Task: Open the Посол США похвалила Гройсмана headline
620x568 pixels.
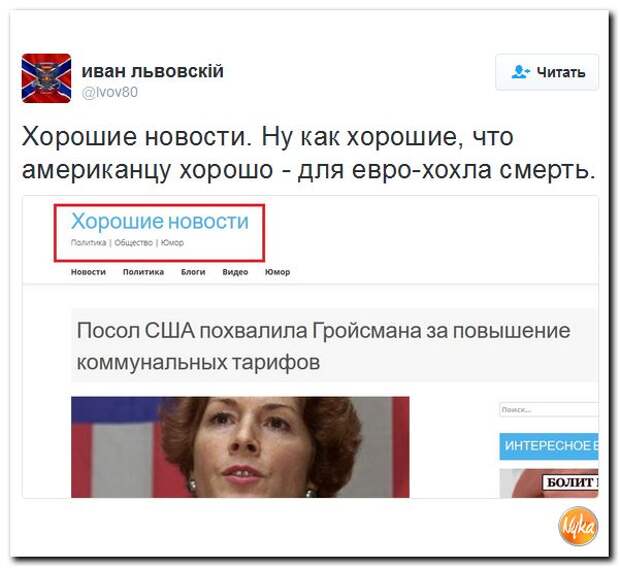Action: [x=323, y=346]
